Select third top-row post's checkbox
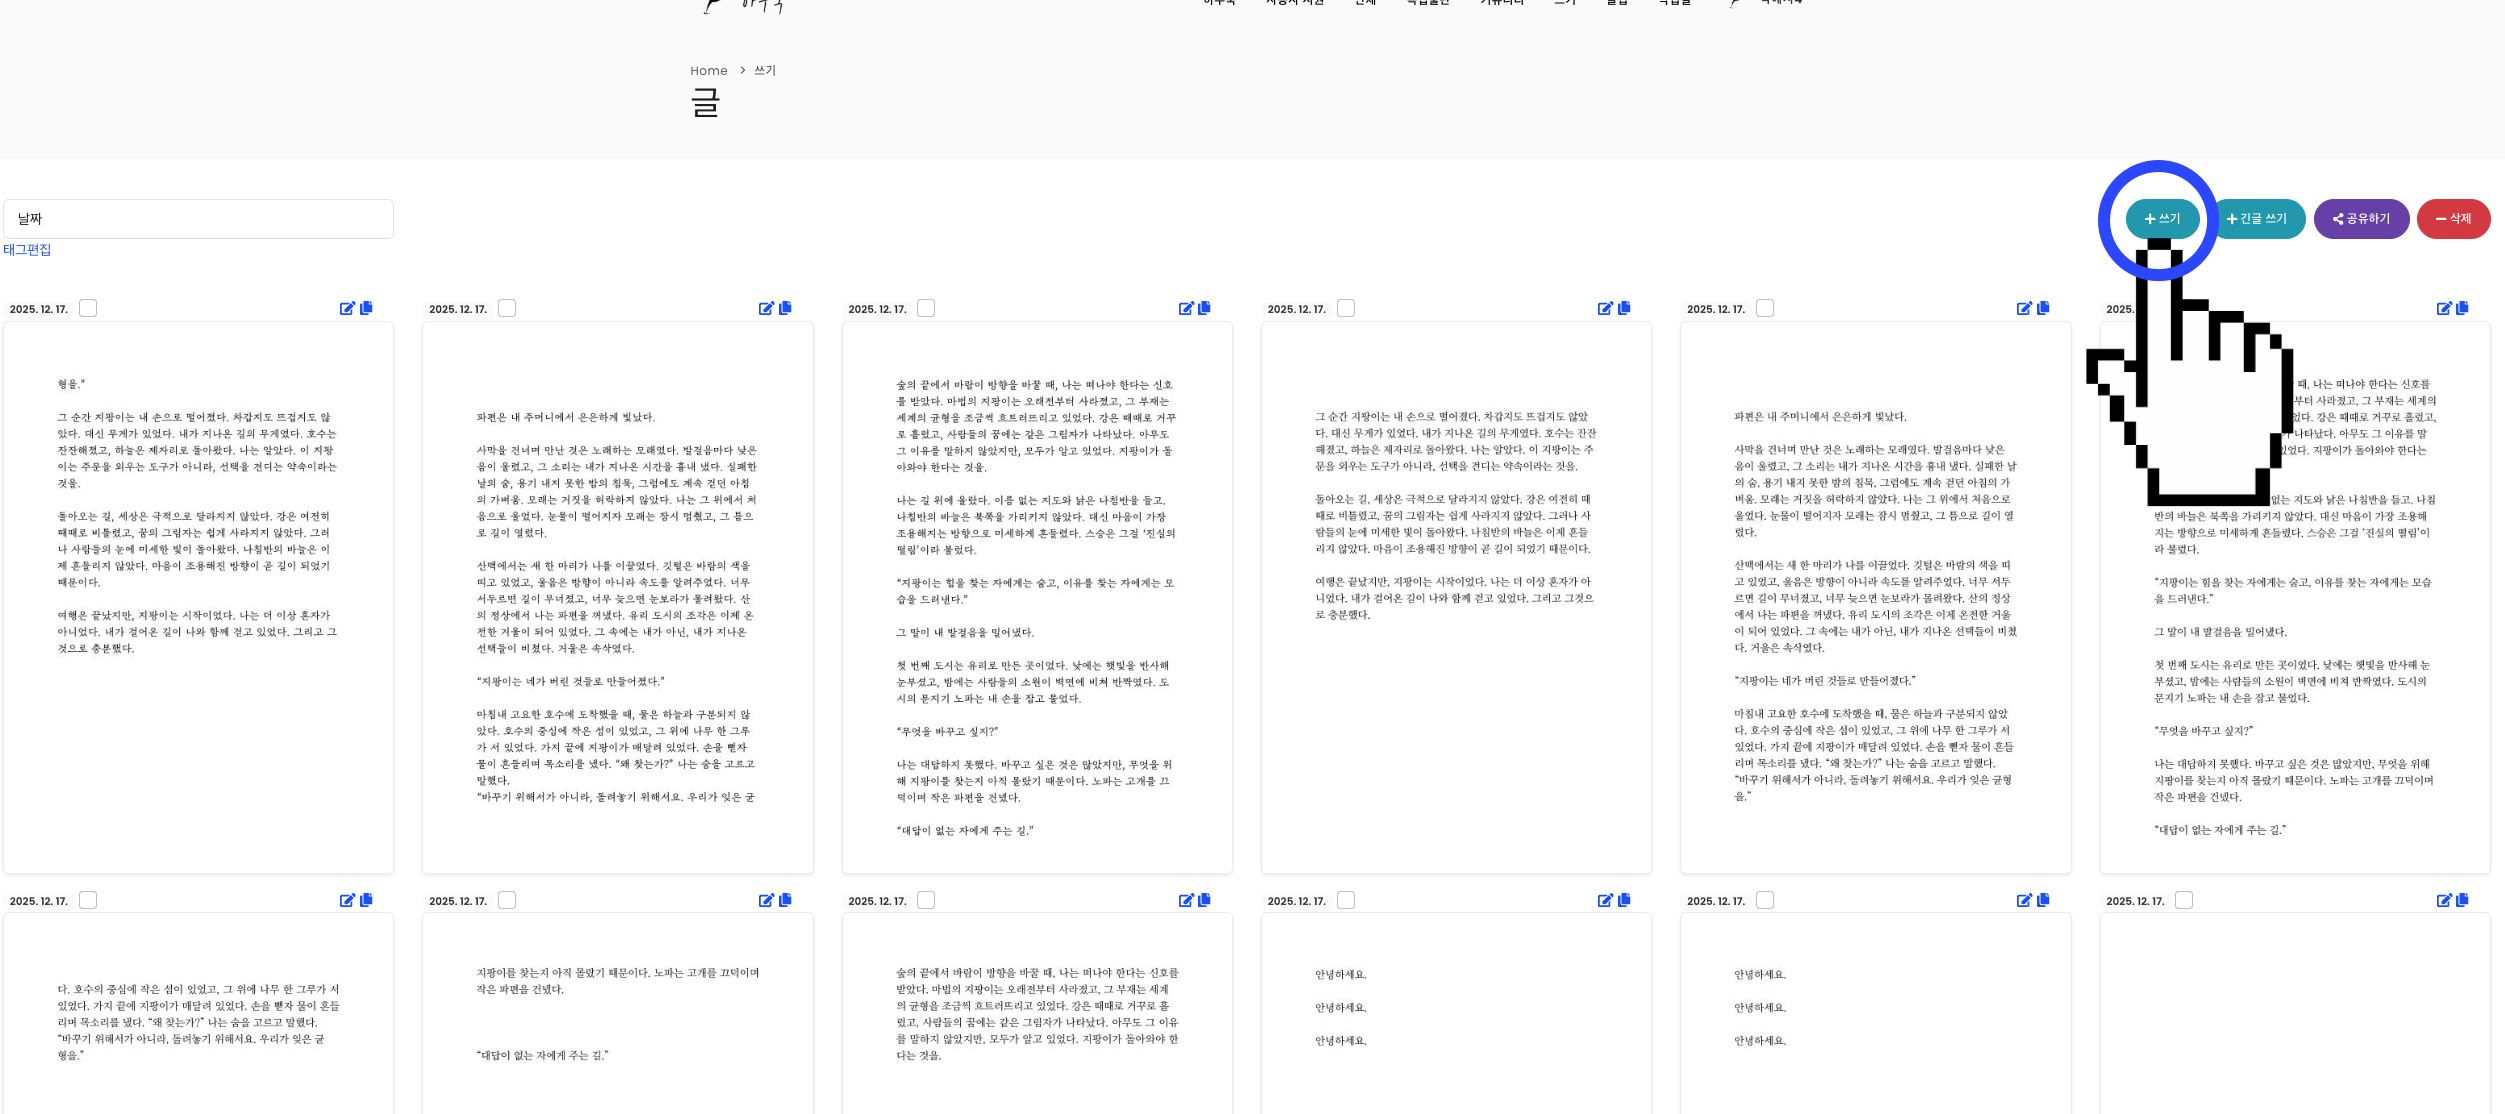2505x1114 pixels. tap(926, 308)
